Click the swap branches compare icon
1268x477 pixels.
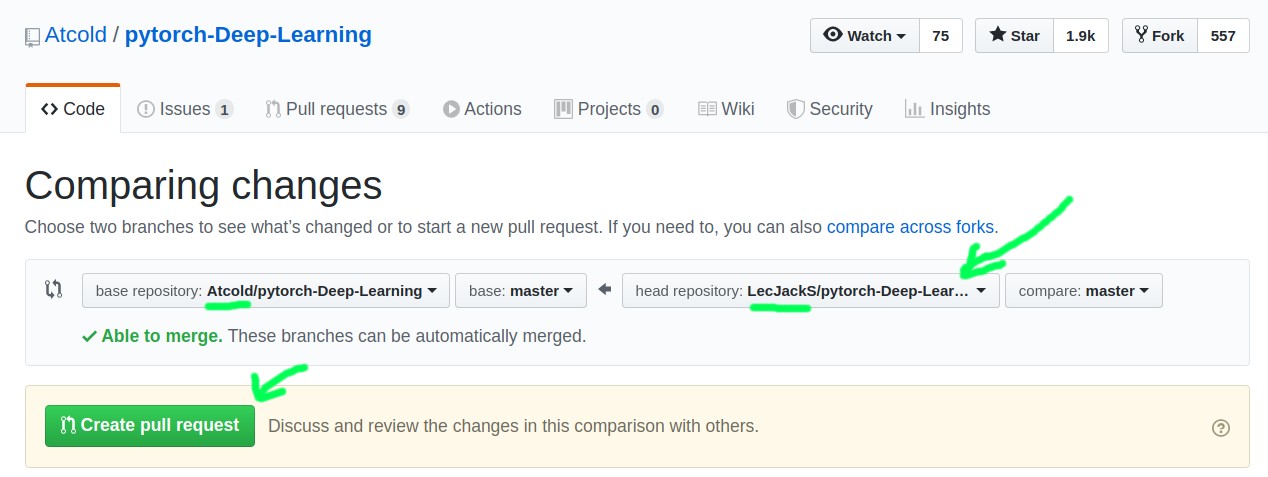pos(54,290)
